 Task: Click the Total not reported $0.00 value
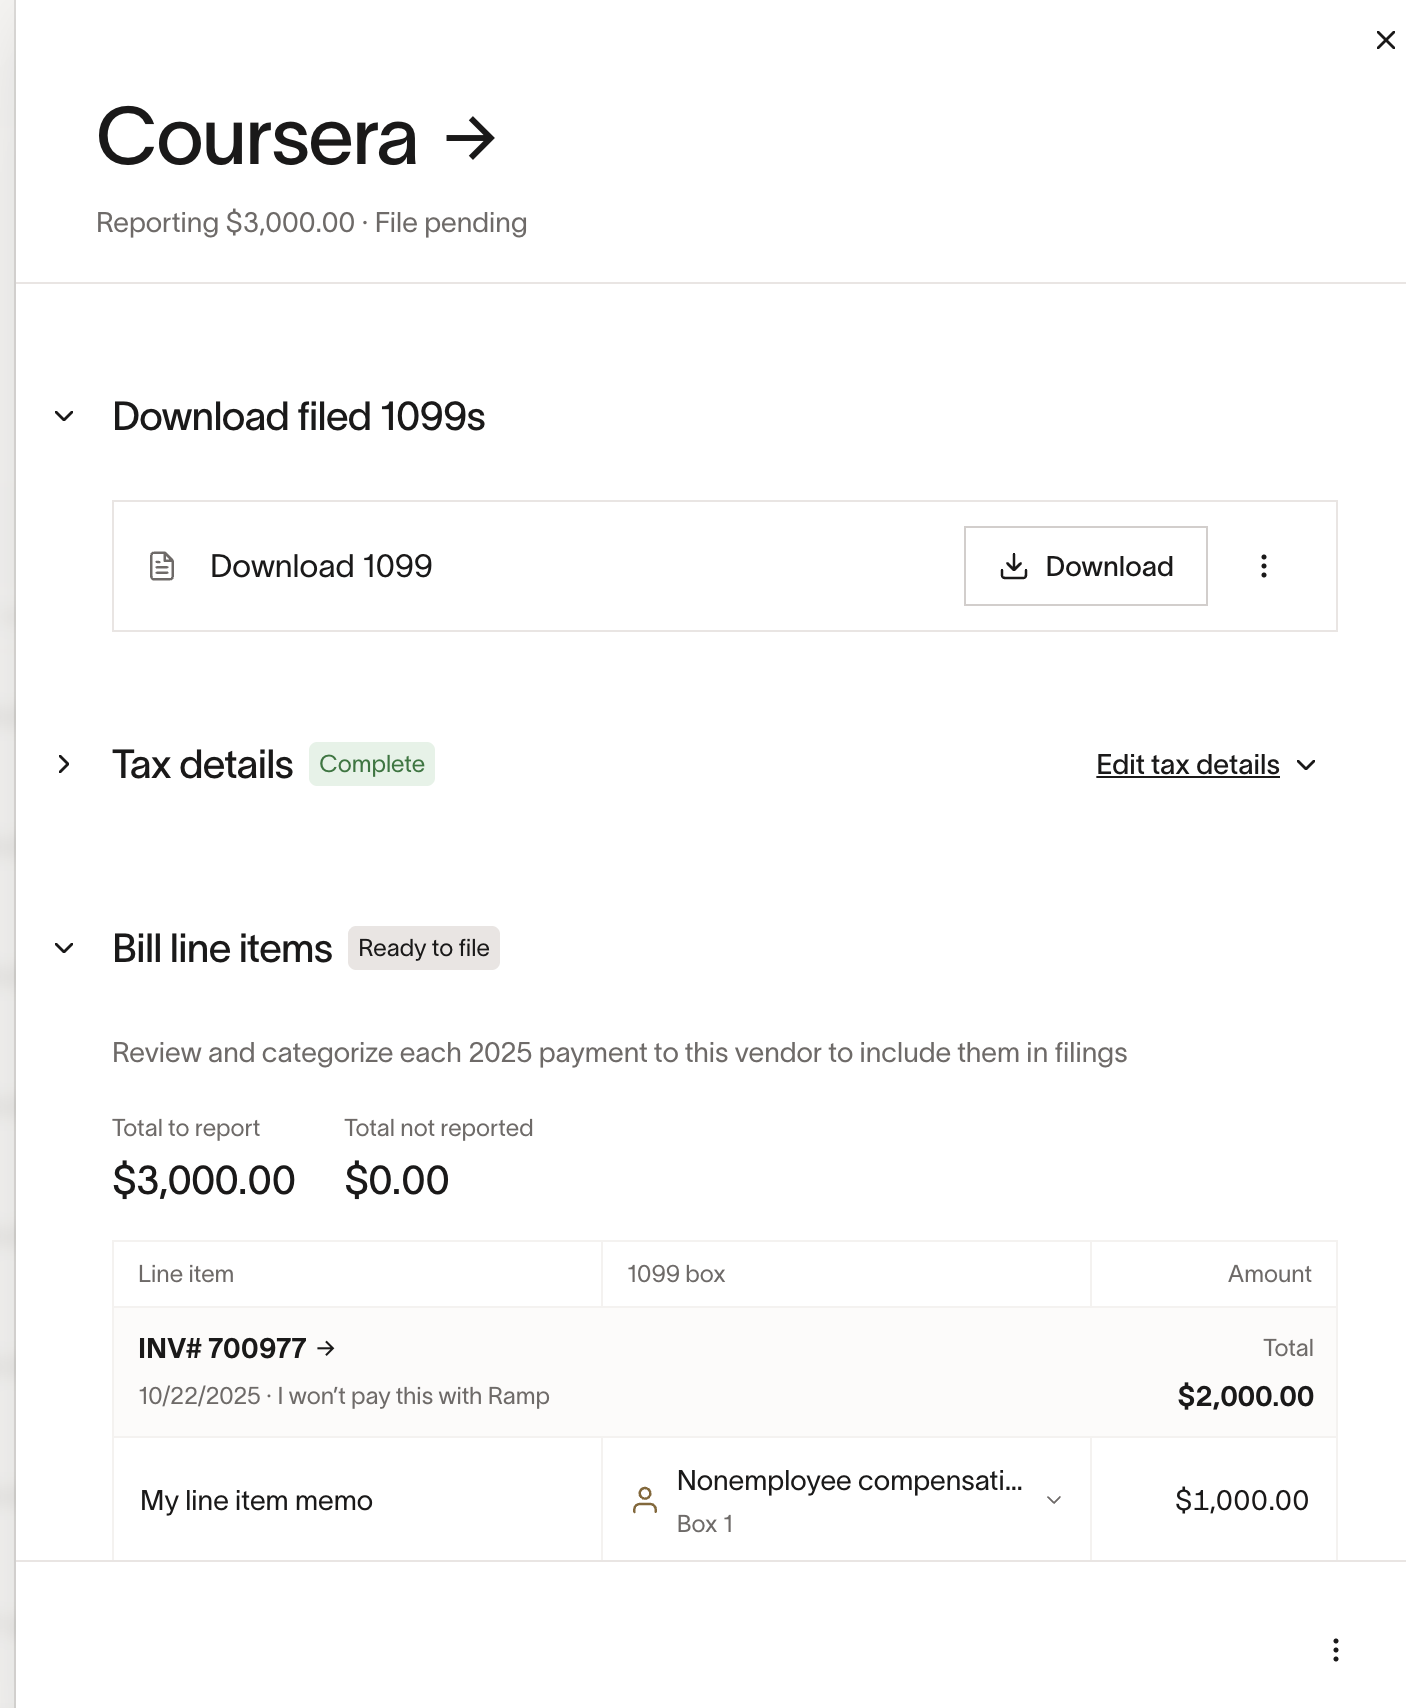point(396,1180)
